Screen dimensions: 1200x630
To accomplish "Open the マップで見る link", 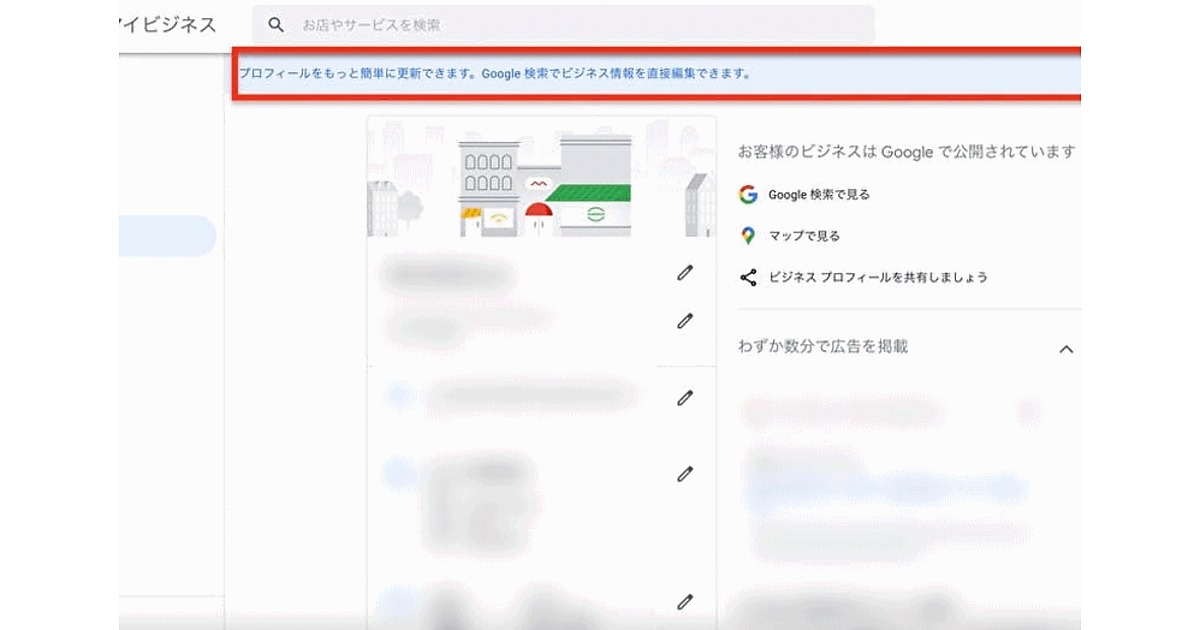I will pyautogui.click(x=804, y=236).
